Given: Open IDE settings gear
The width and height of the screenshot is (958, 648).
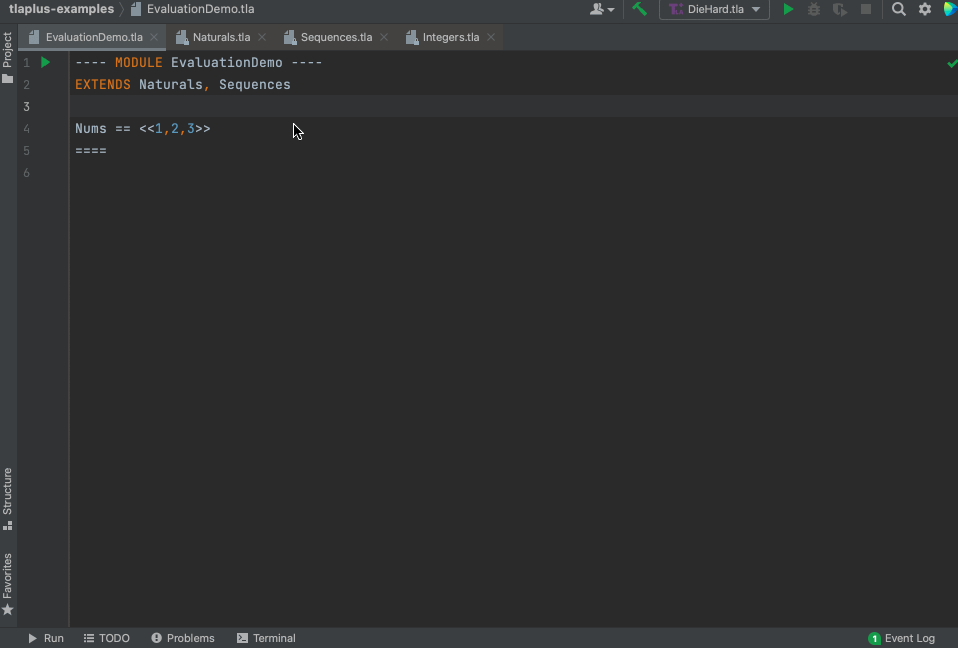Looking at the screenshot, I should pyautogui.click(x=924, y=9).
